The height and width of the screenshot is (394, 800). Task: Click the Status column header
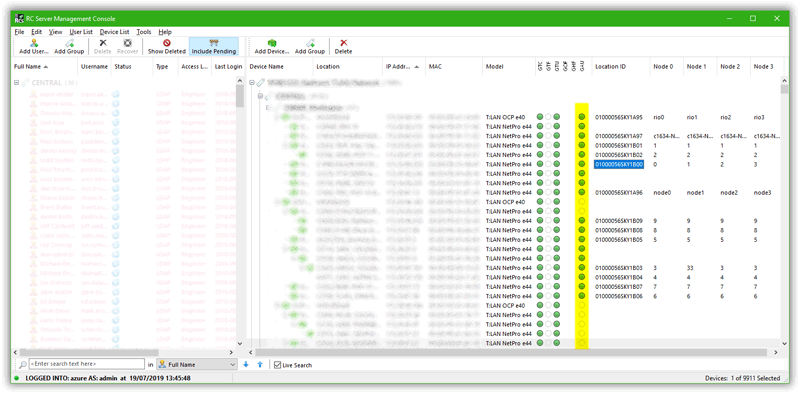coord(132,66)
